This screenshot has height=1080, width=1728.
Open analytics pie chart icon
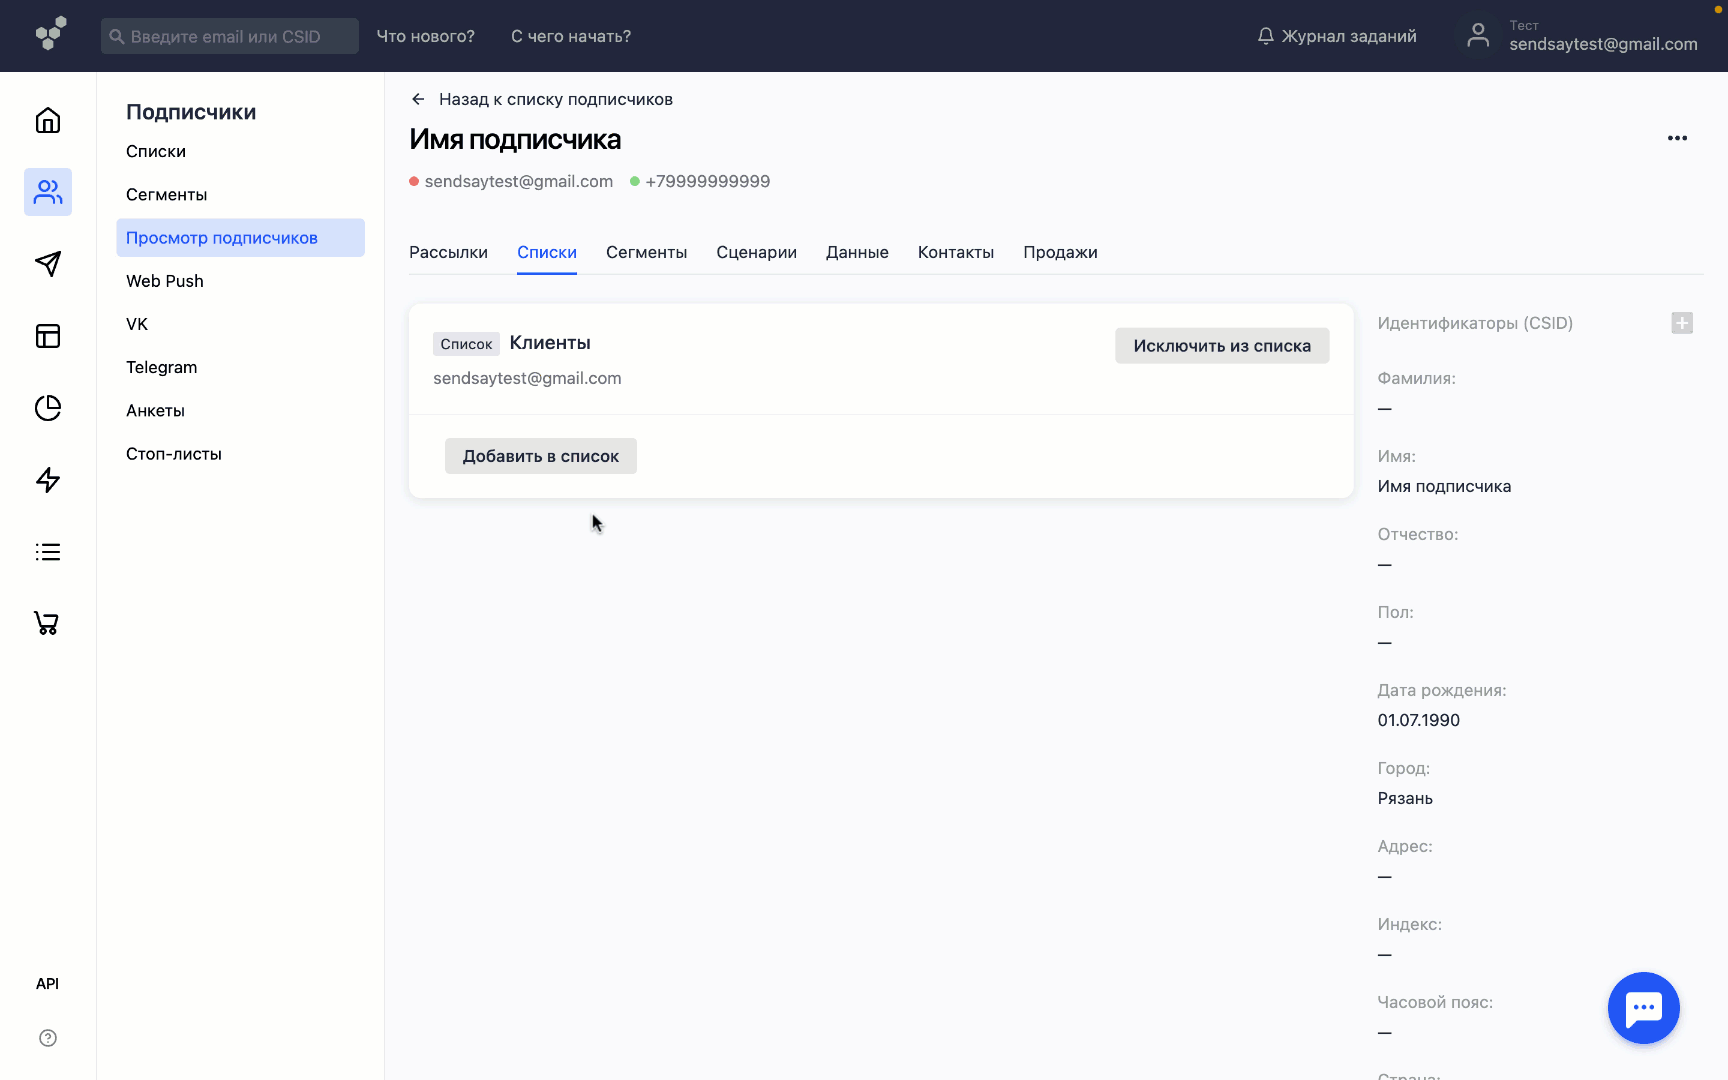click(x=48, y=408)
